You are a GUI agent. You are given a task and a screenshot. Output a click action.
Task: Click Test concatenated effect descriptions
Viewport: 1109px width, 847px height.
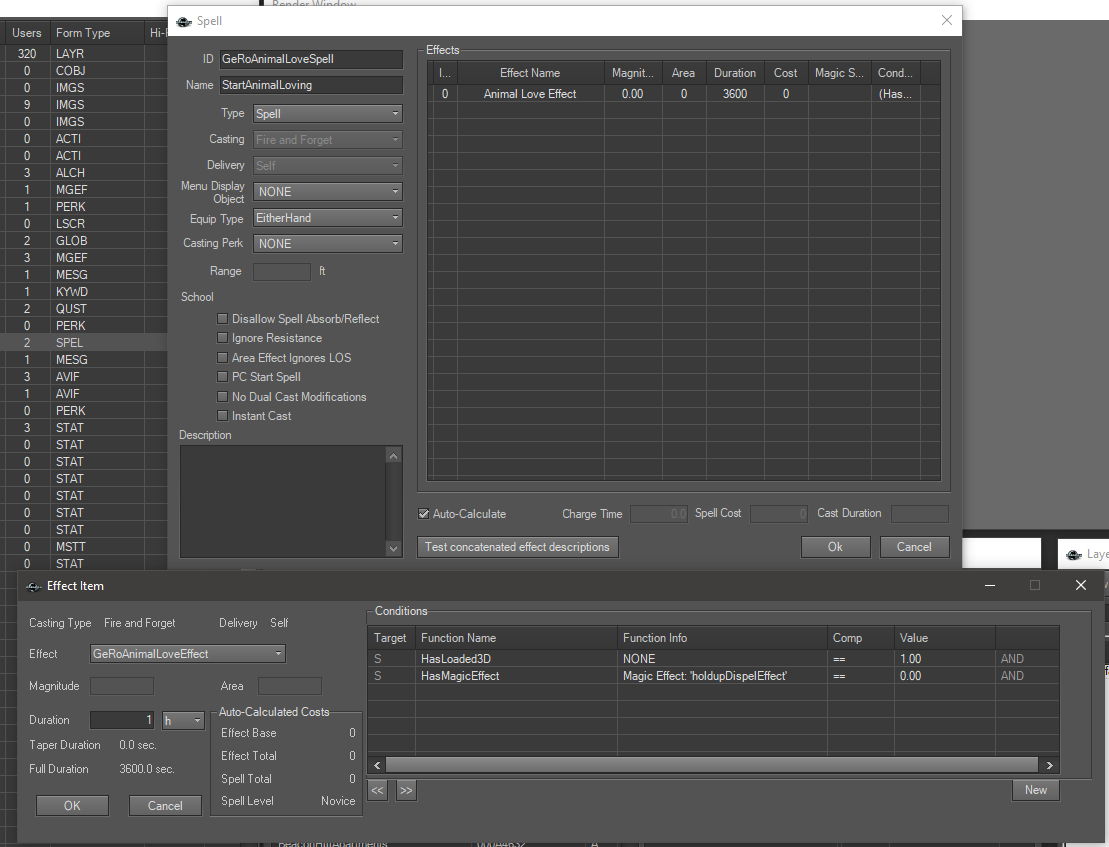pos(518,547)
